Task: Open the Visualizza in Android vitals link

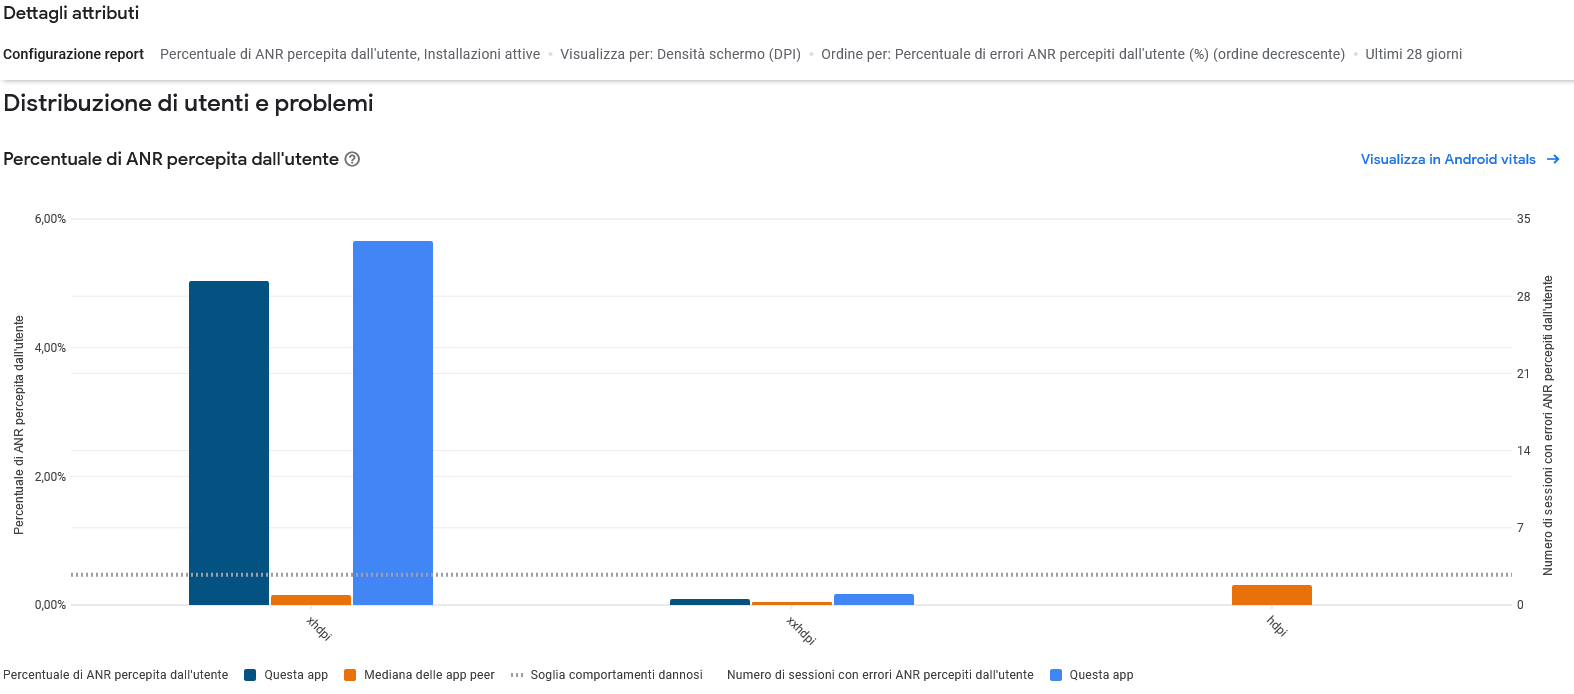Action: [x=1447, y=159]
